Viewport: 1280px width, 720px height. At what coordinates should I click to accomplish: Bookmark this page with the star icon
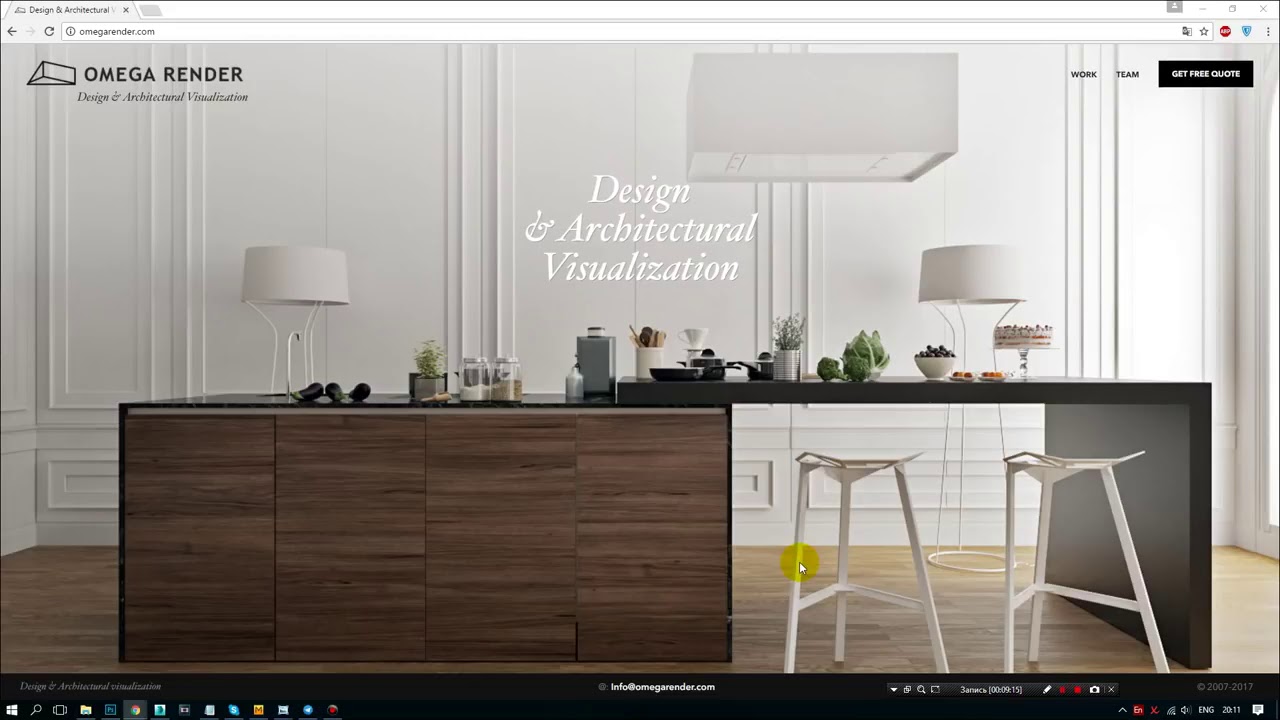click(1204, 31)
